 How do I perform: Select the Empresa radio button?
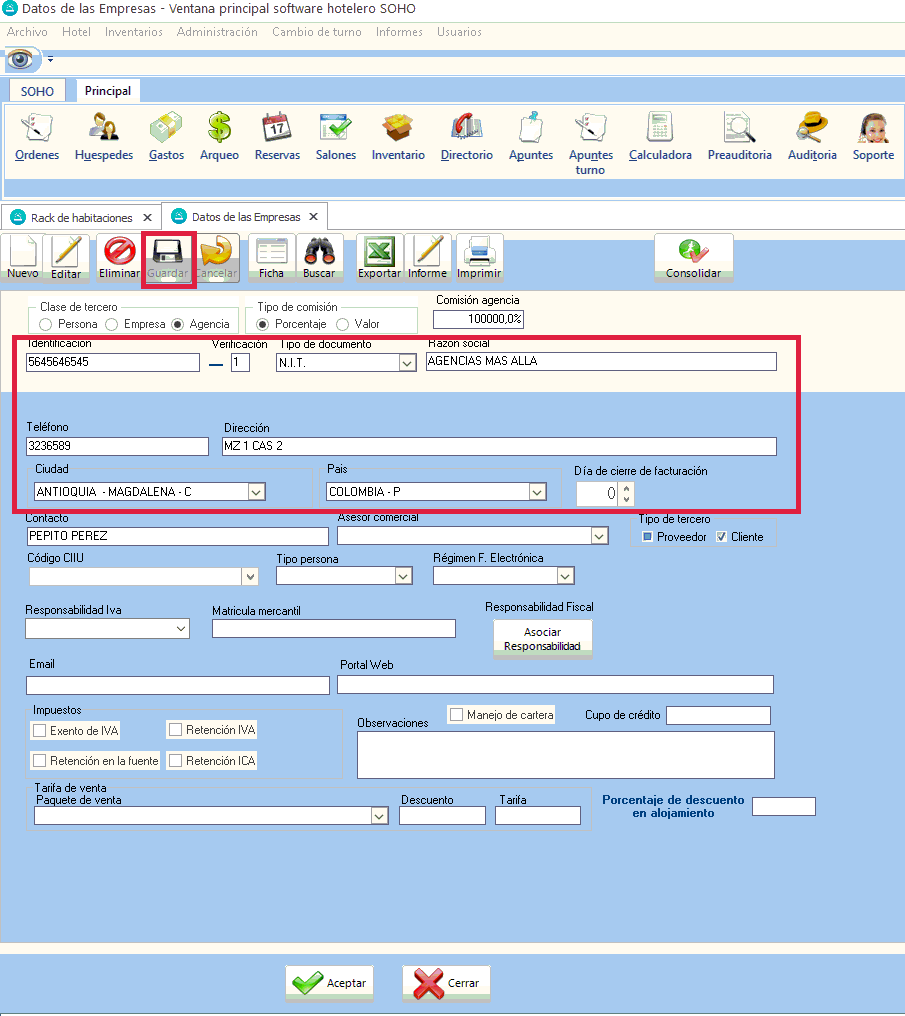tap(112, 324)
